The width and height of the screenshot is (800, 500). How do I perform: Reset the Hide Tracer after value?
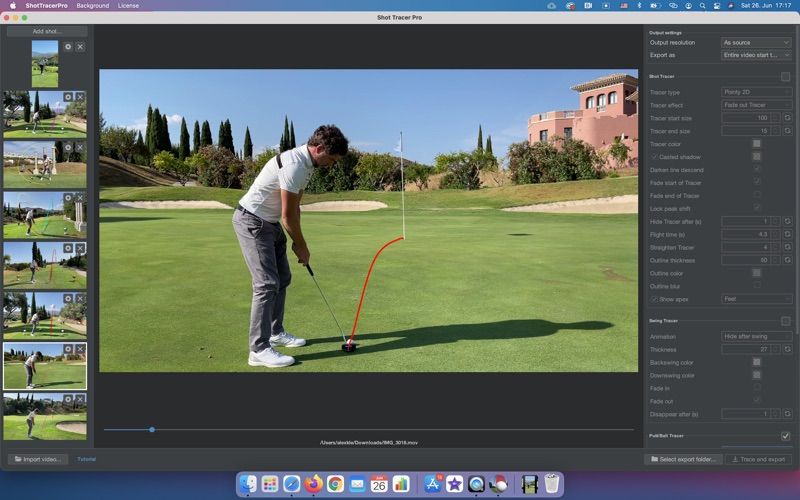pos(787,221)
